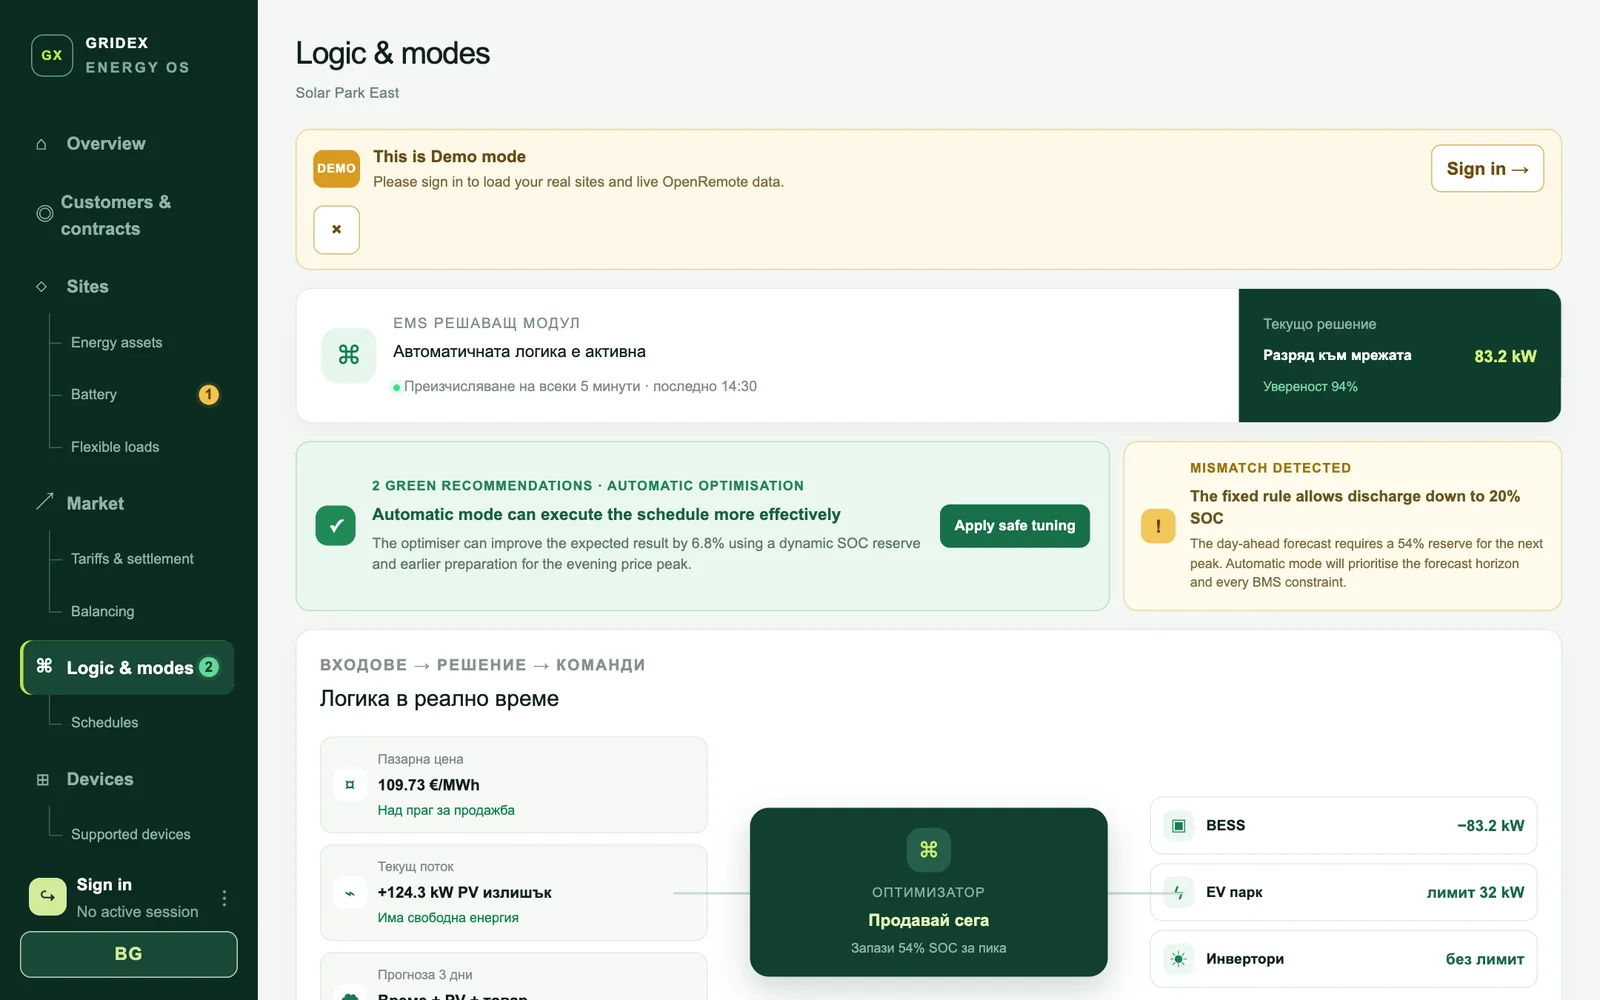Click the Прогноза 3 дни card
Viewport: 1600px width, 1000px height.
[513, 976]
